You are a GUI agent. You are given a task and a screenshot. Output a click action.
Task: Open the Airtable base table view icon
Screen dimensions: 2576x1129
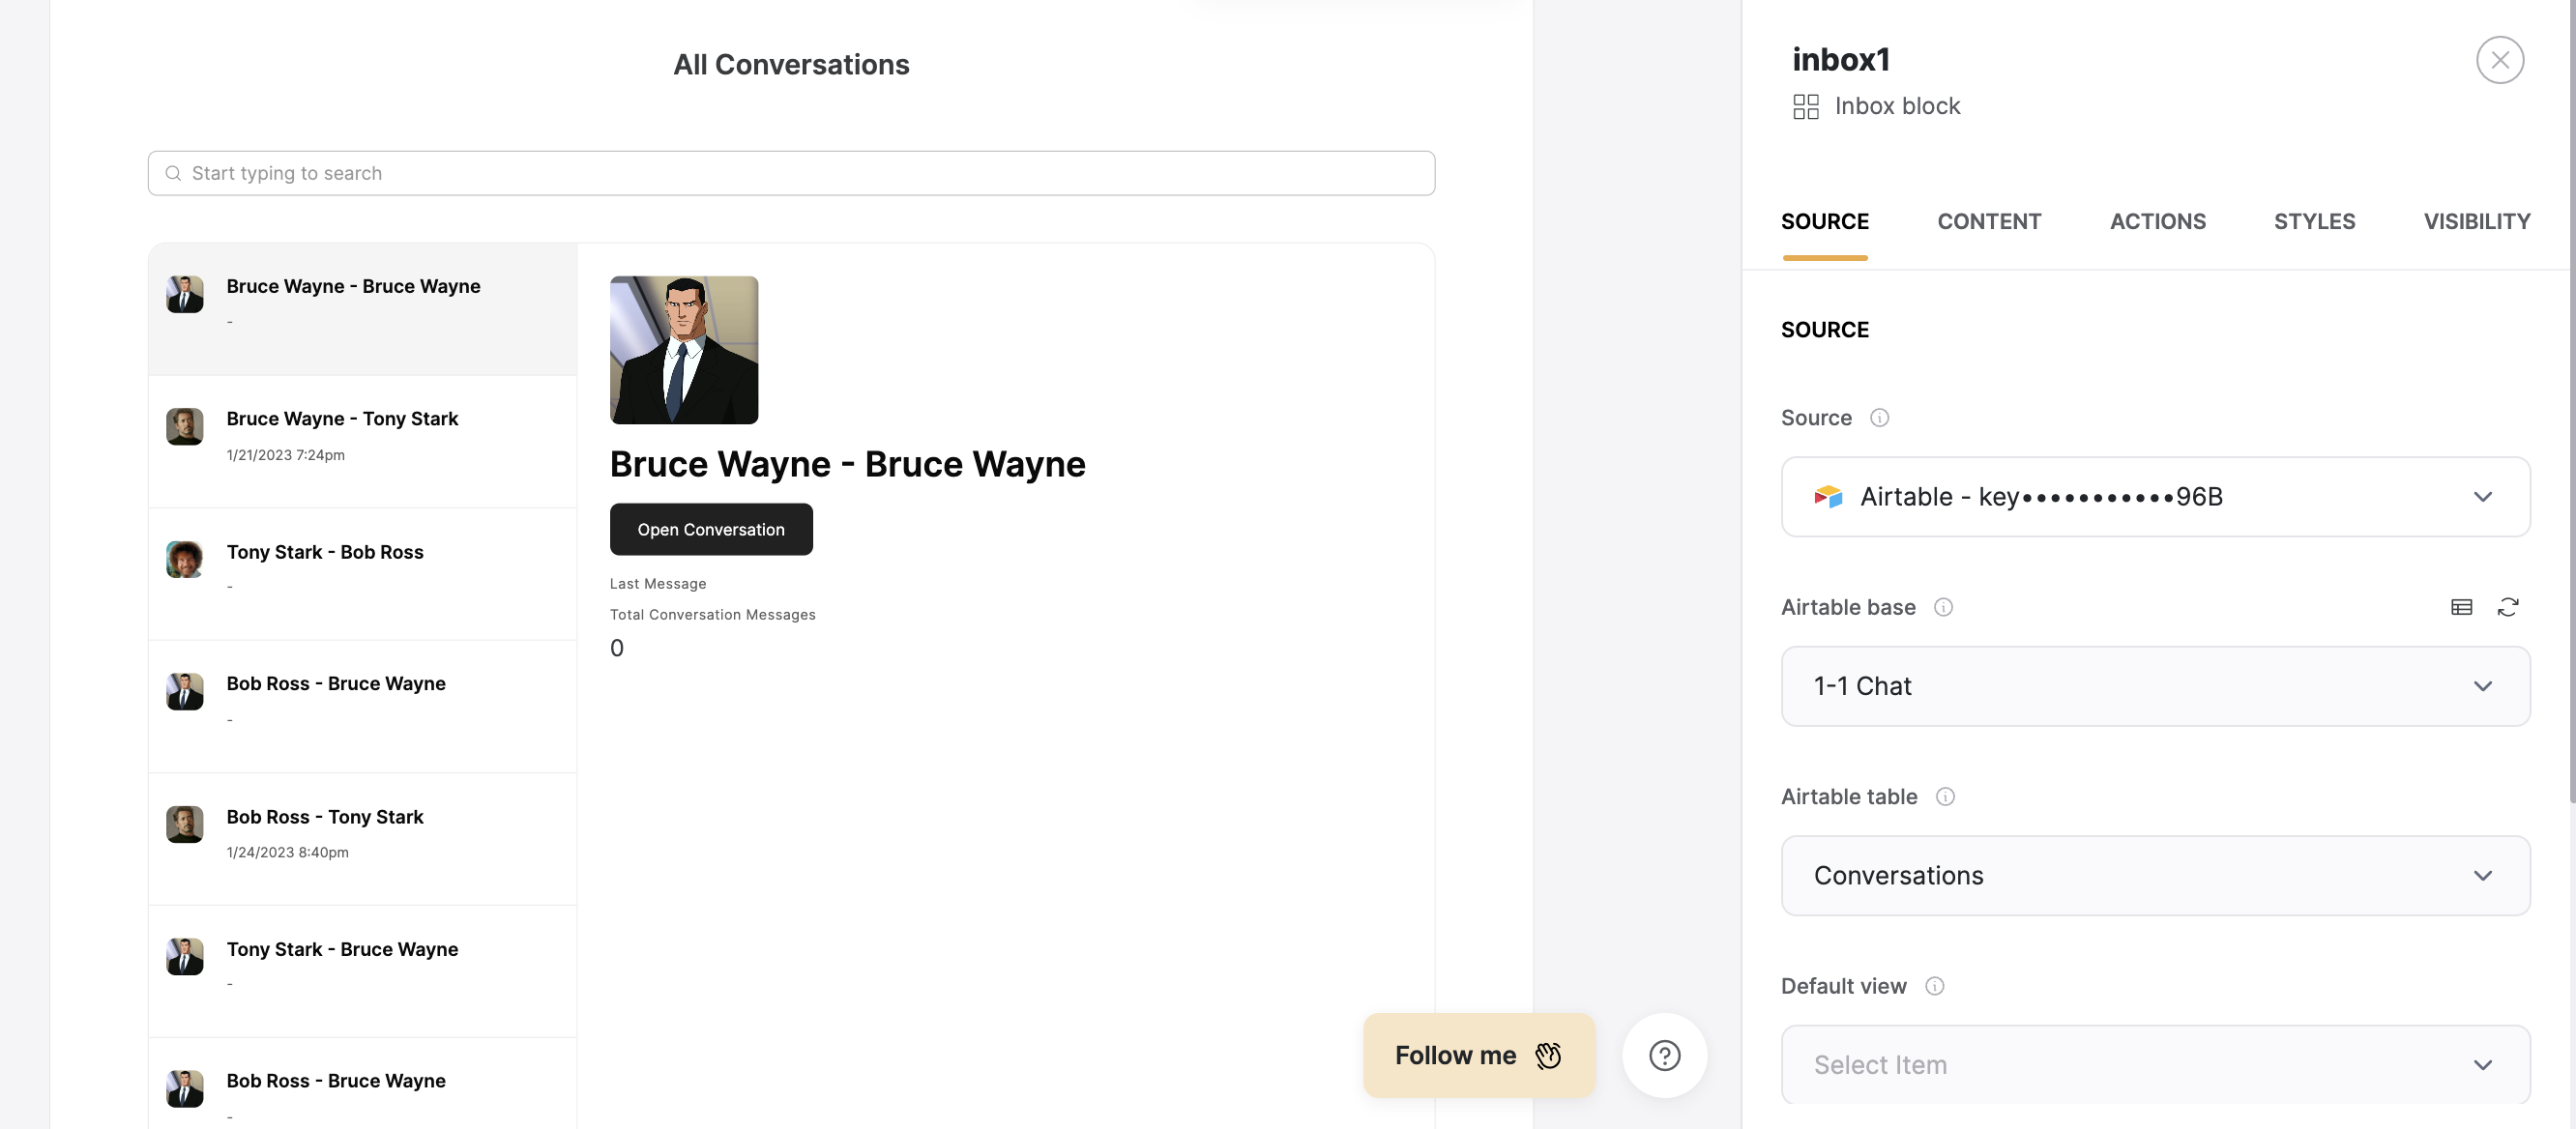[2461, 607]
